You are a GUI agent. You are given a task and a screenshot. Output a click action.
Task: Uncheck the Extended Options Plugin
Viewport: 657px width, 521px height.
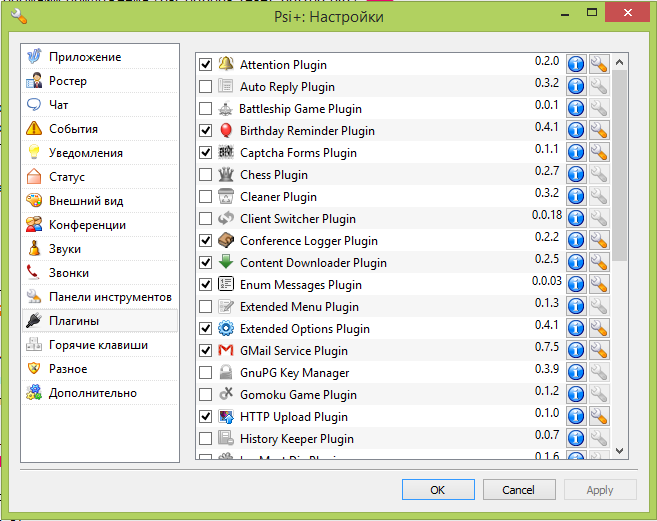pos(206,329)
